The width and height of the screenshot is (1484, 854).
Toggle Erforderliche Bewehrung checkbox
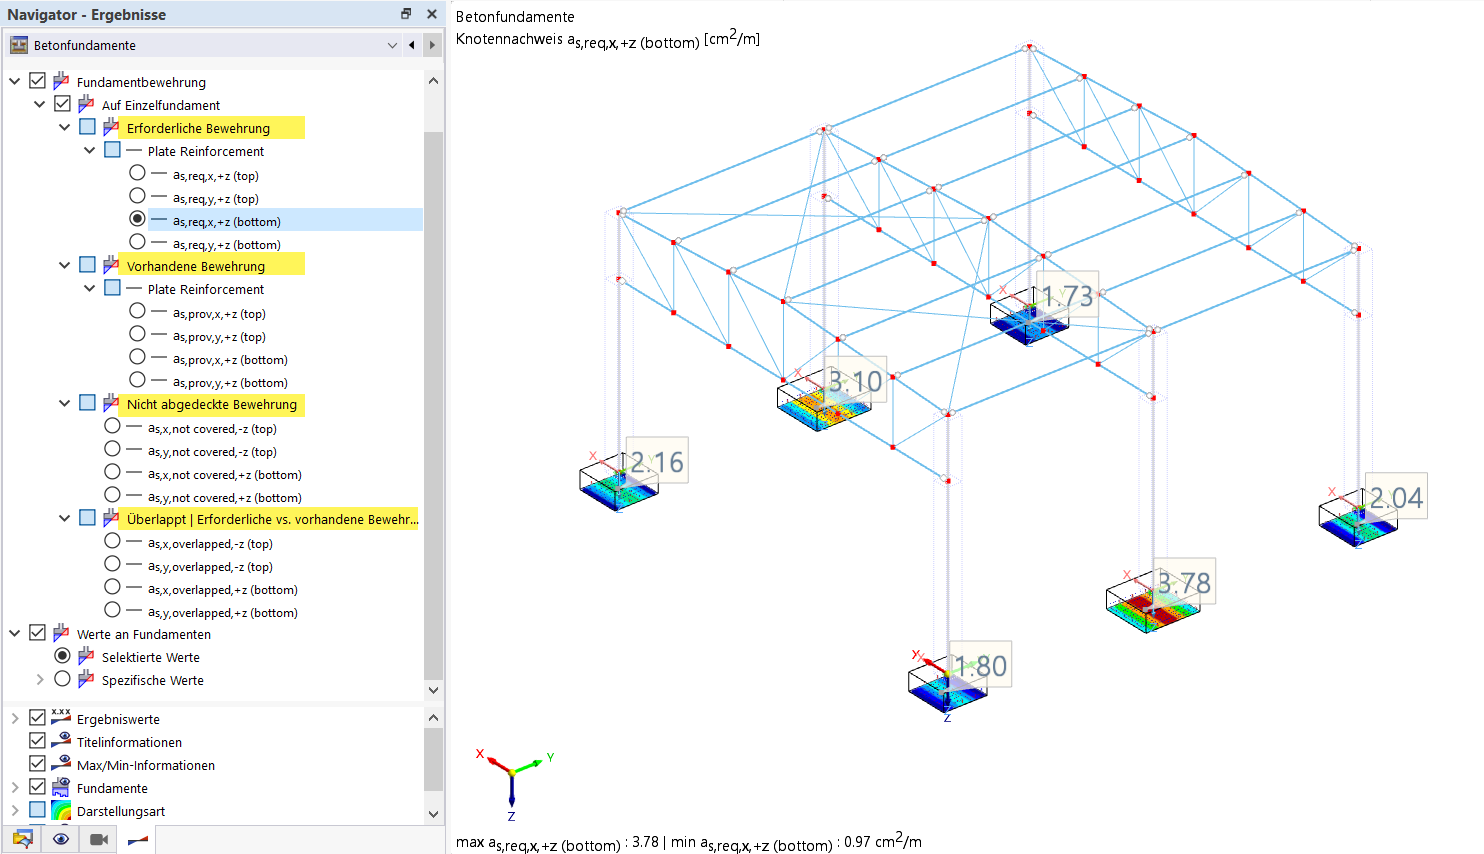88,127
